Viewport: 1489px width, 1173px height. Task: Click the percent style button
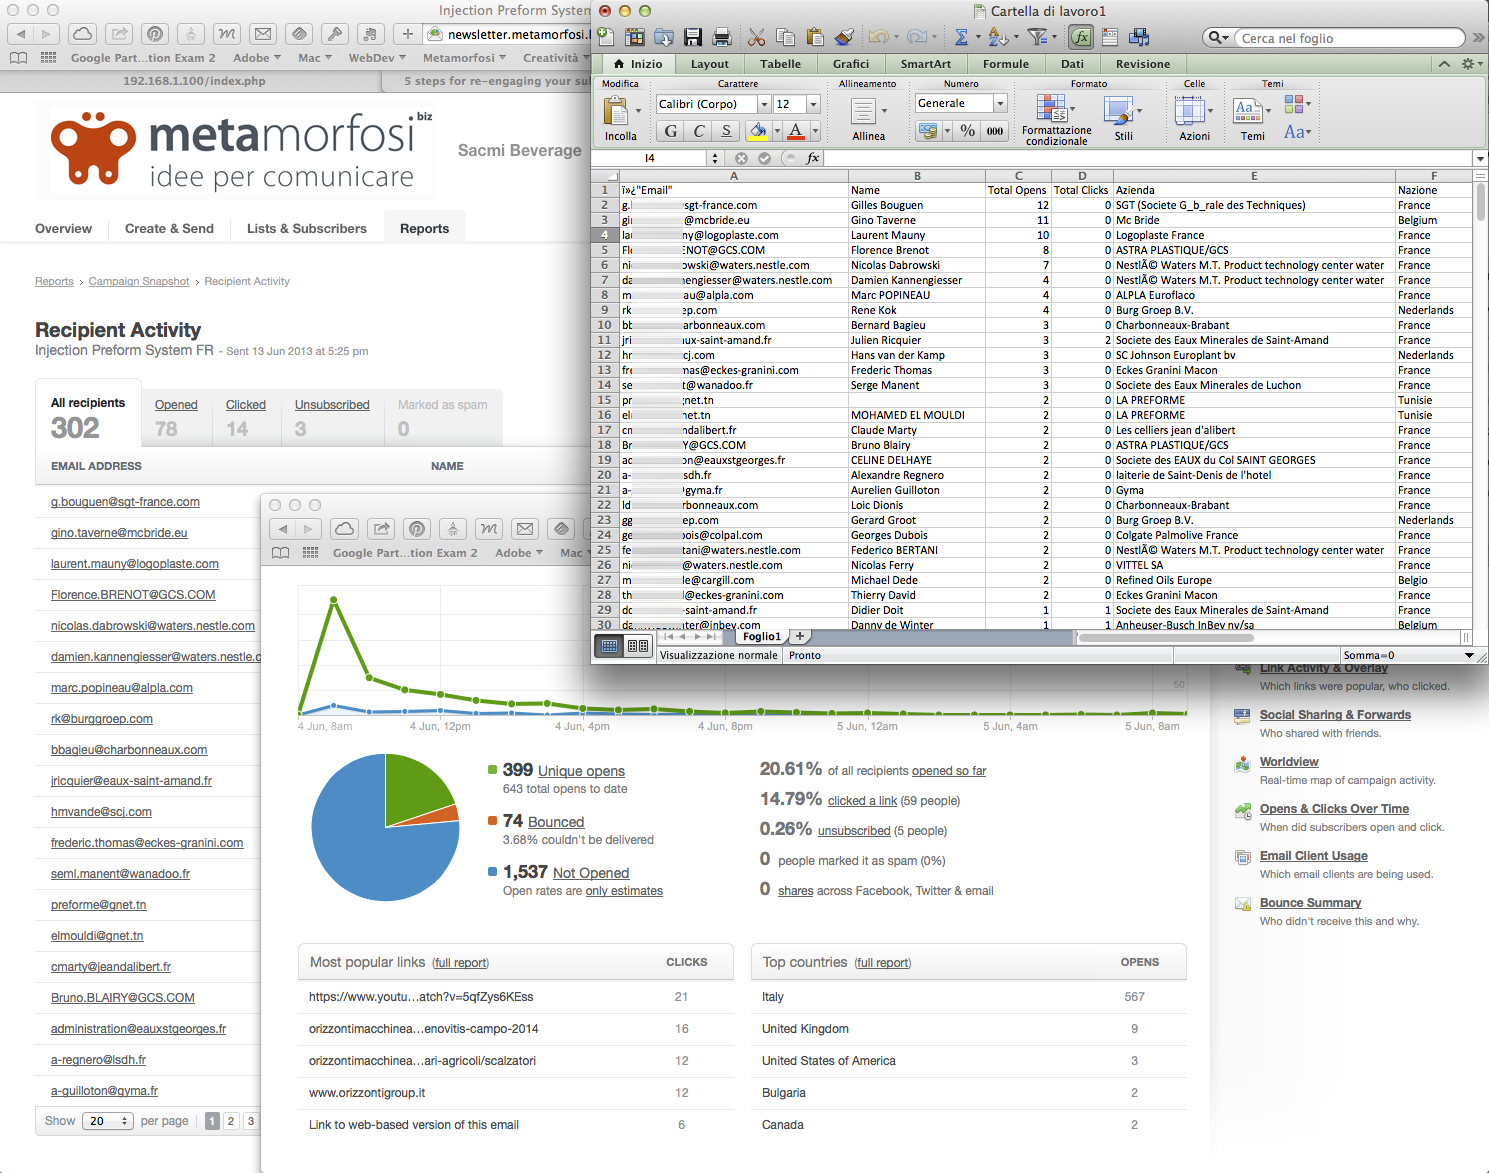[x=967, y=131]
